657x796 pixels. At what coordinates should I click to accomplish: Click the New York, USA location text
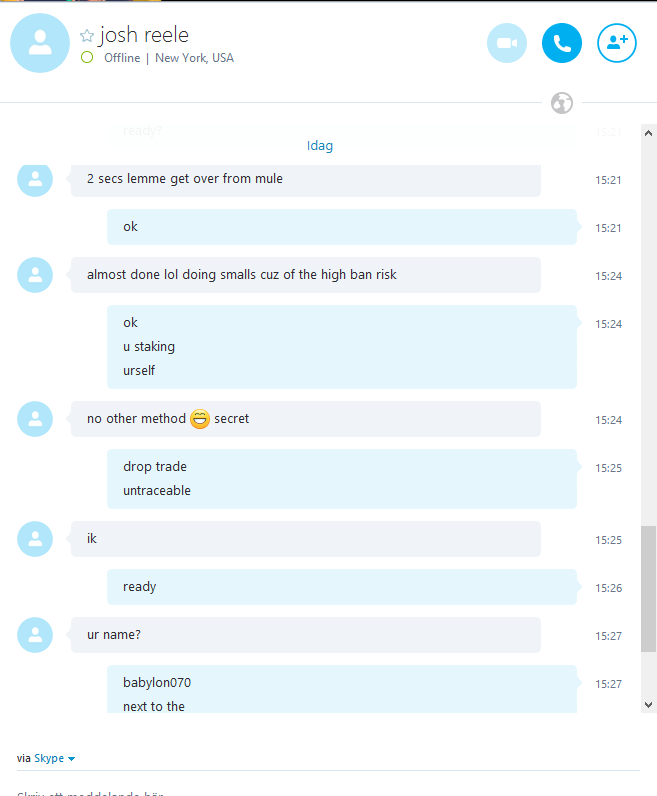pyautogui.click(x=194, y=58)
